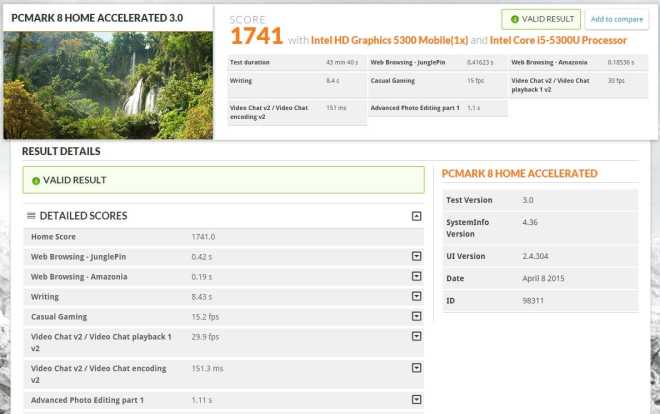Click the jungle waterfall thumbnail image
The height and width of the screenshot is (414, 660).
click(x=108, y=85)
